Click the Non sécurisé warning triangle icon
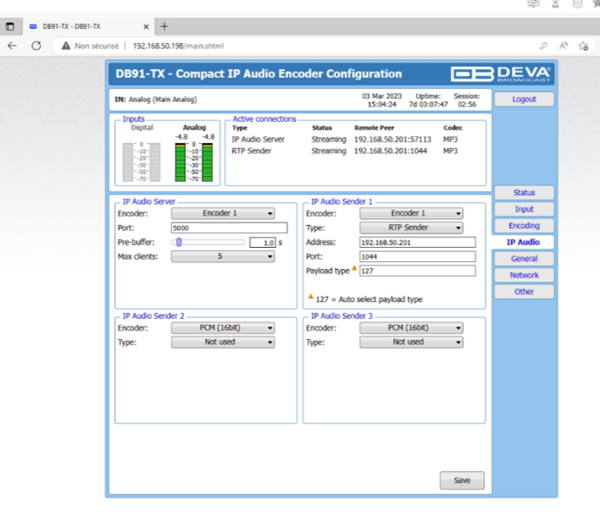This screenshot has width=600, height=521. [x=66, y=46]
